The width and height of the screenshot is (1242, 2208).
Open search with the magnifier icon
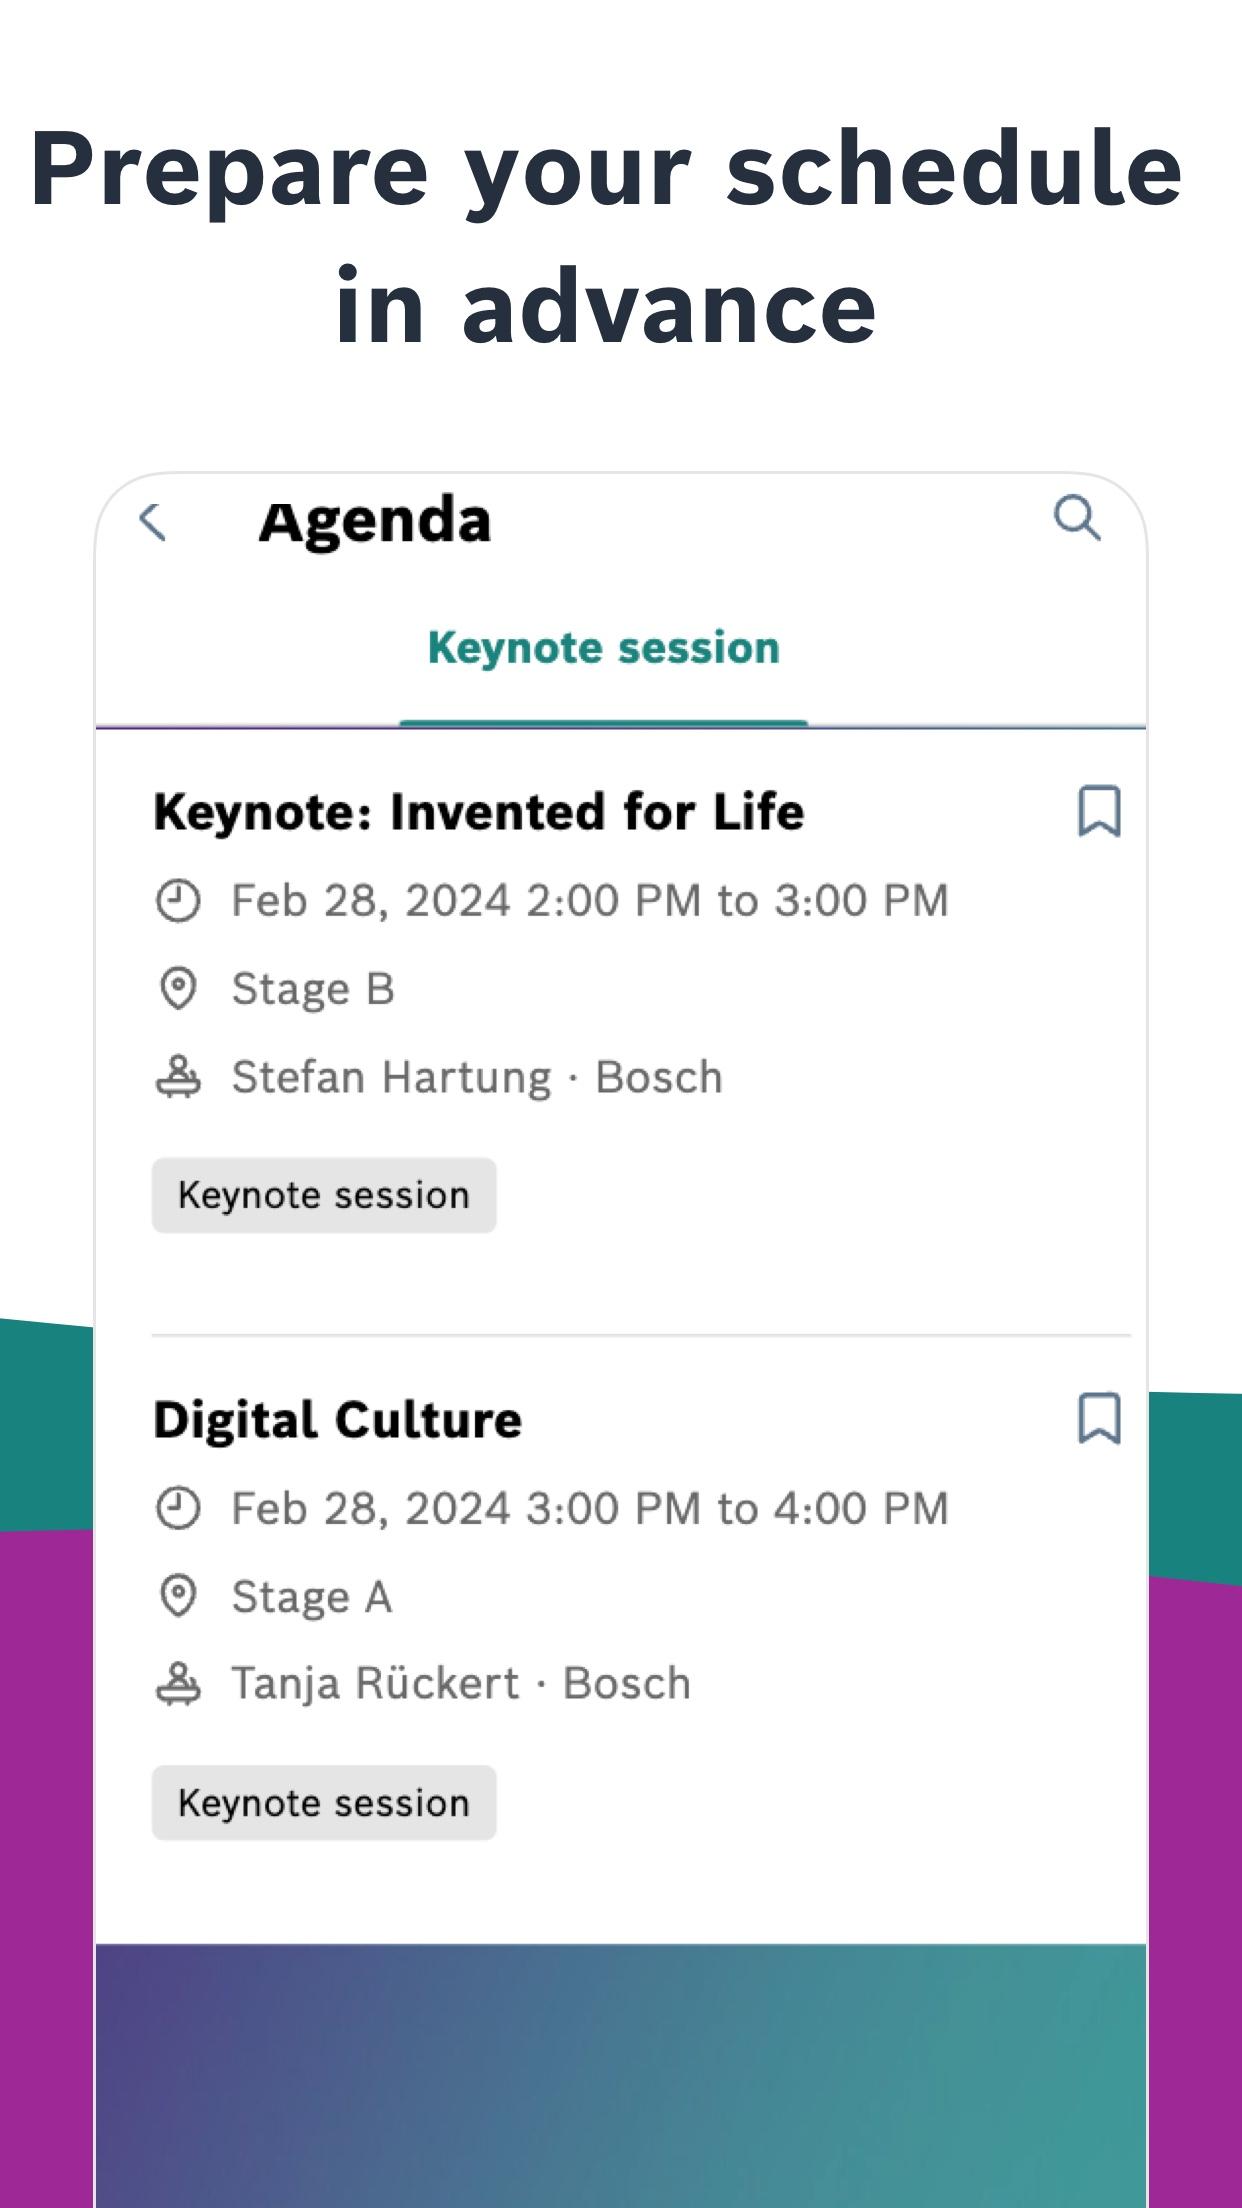pos(1077,518)
